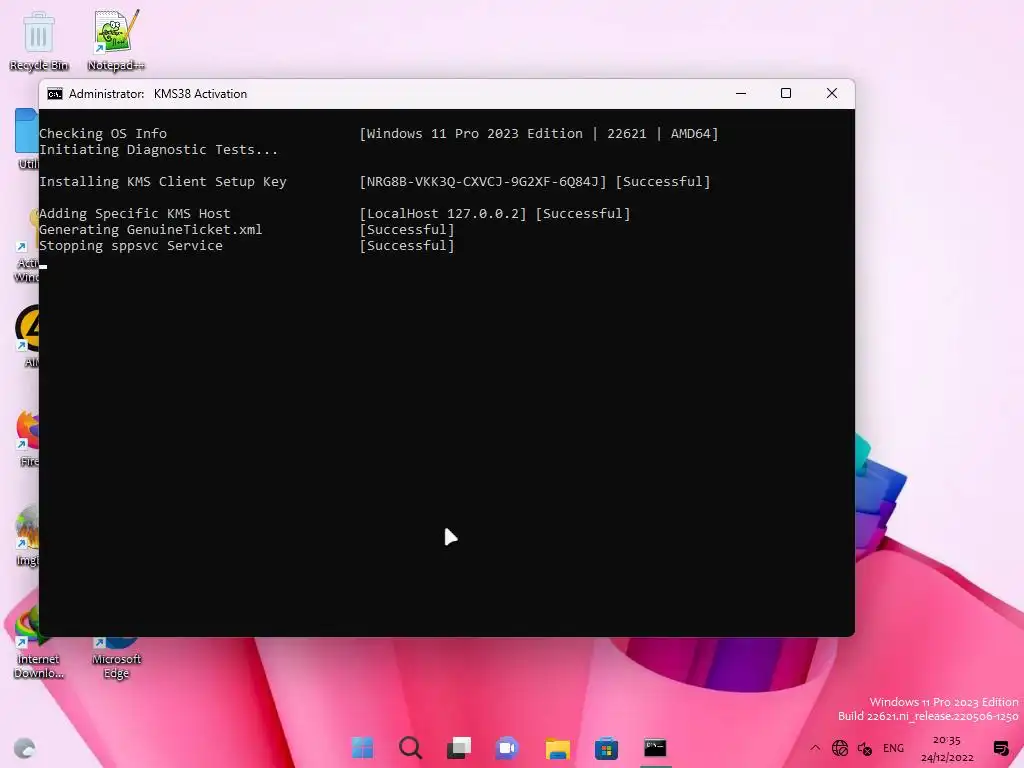Open File Explorer from taskbar

tap(557, 748)
